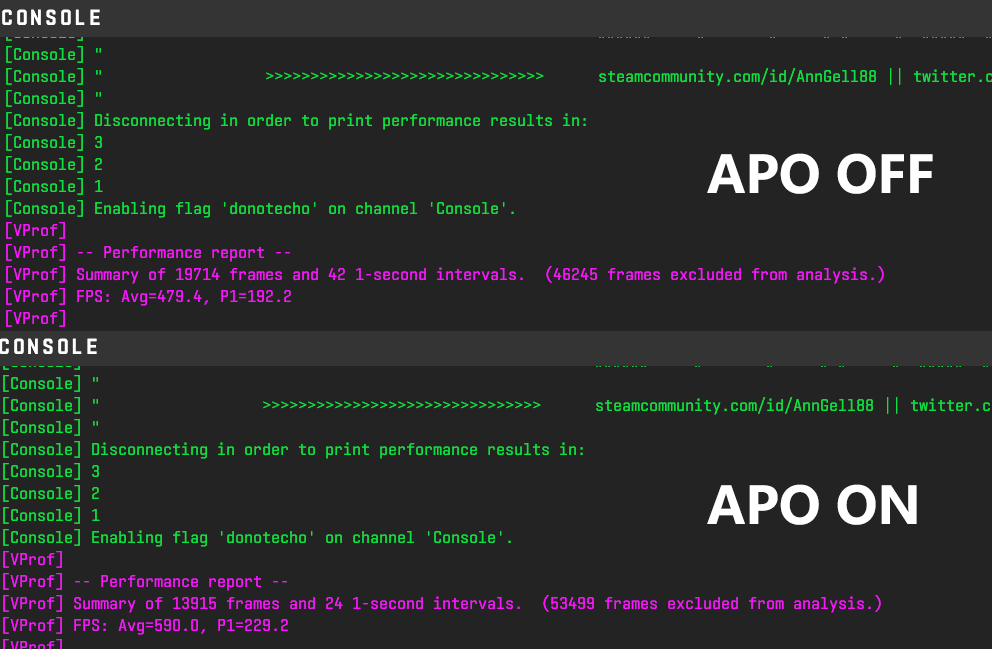
Task: Click the lower CONSOLE panel header
Action: (50, 347)
